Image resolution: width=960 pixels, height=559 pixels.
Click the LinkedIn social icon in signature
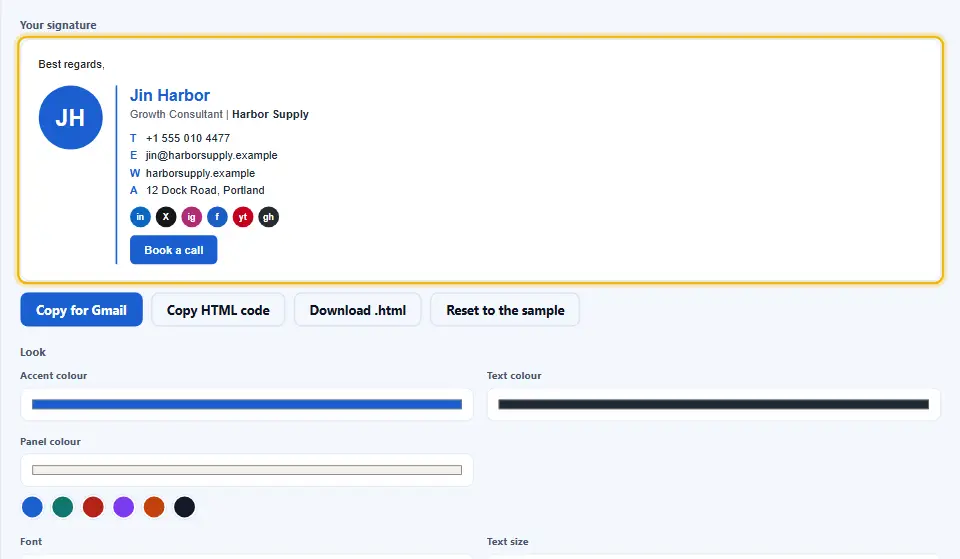(x=140, y=217)
